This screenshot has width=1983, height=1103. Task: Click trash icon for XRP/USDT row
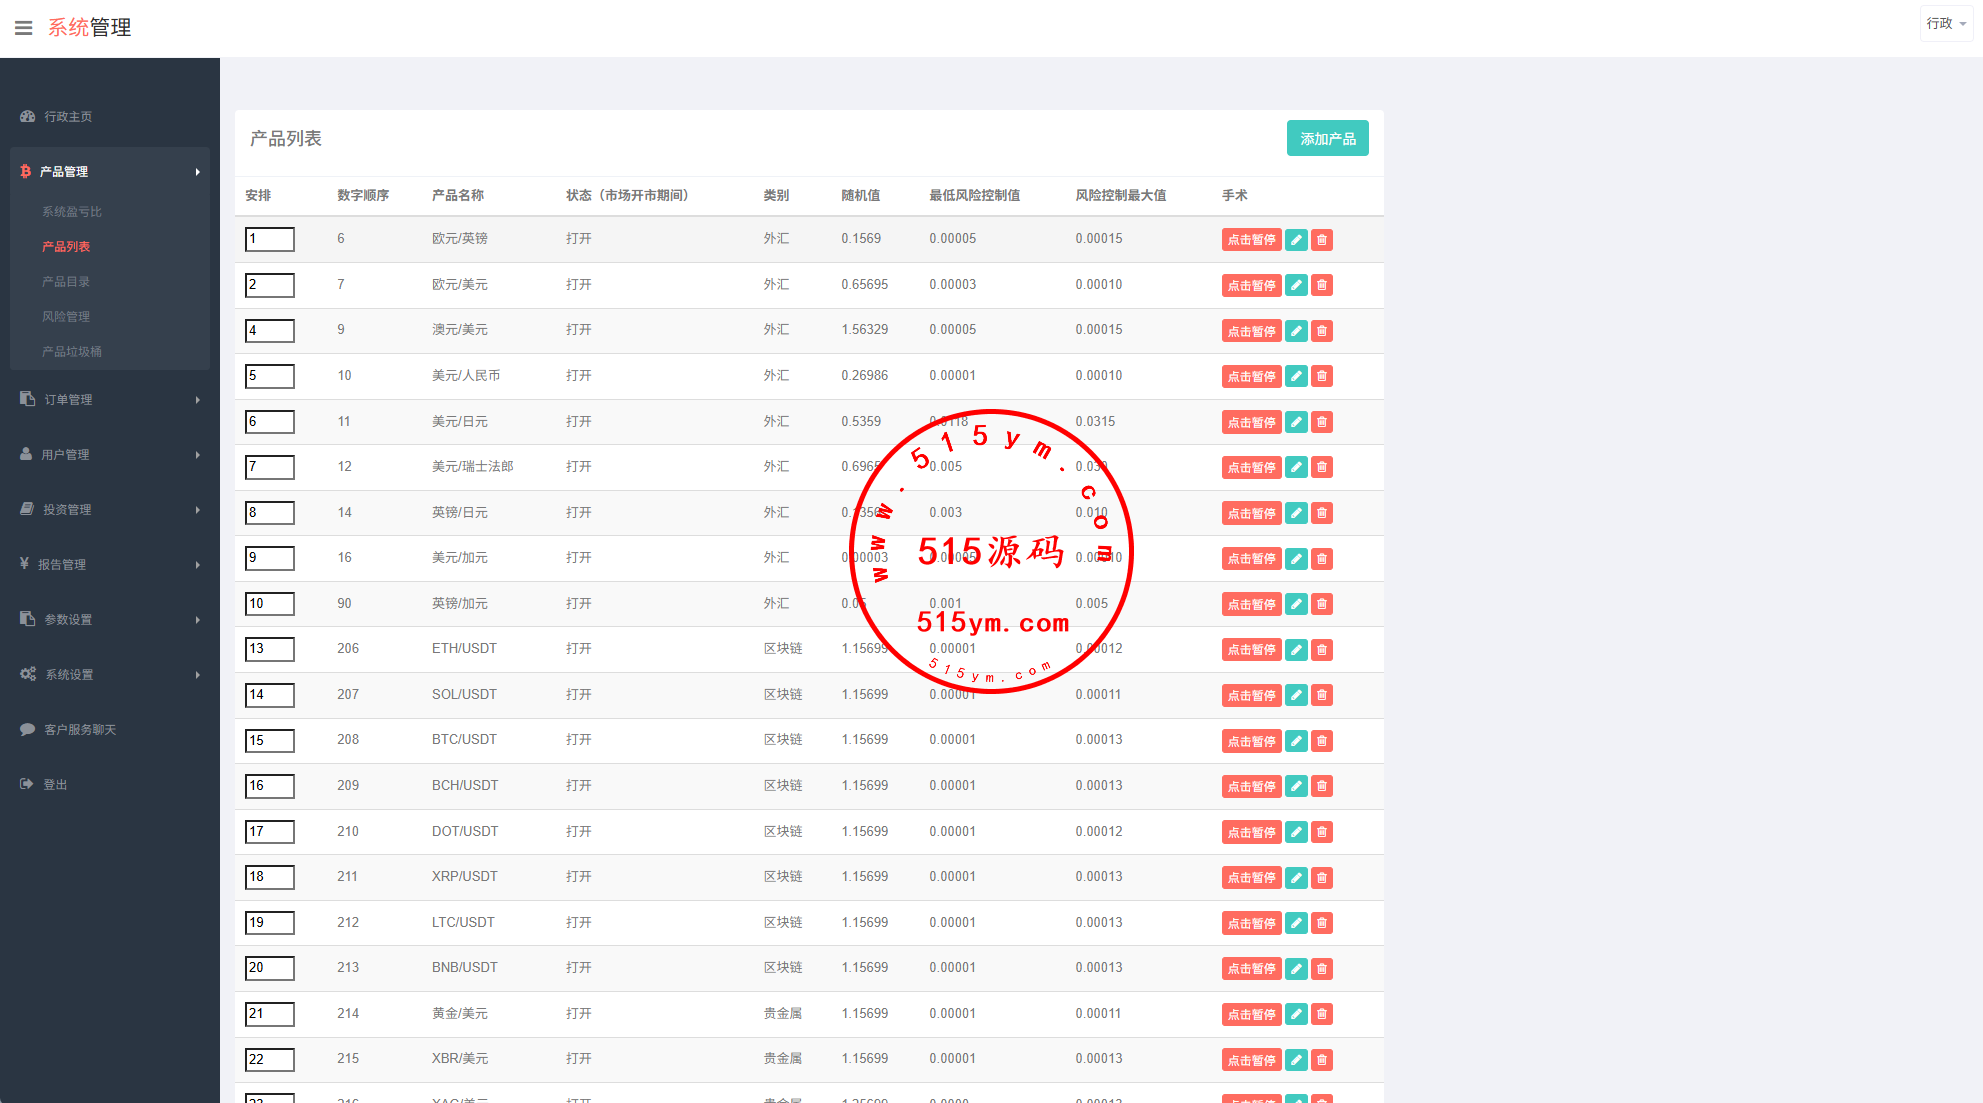1322,878
